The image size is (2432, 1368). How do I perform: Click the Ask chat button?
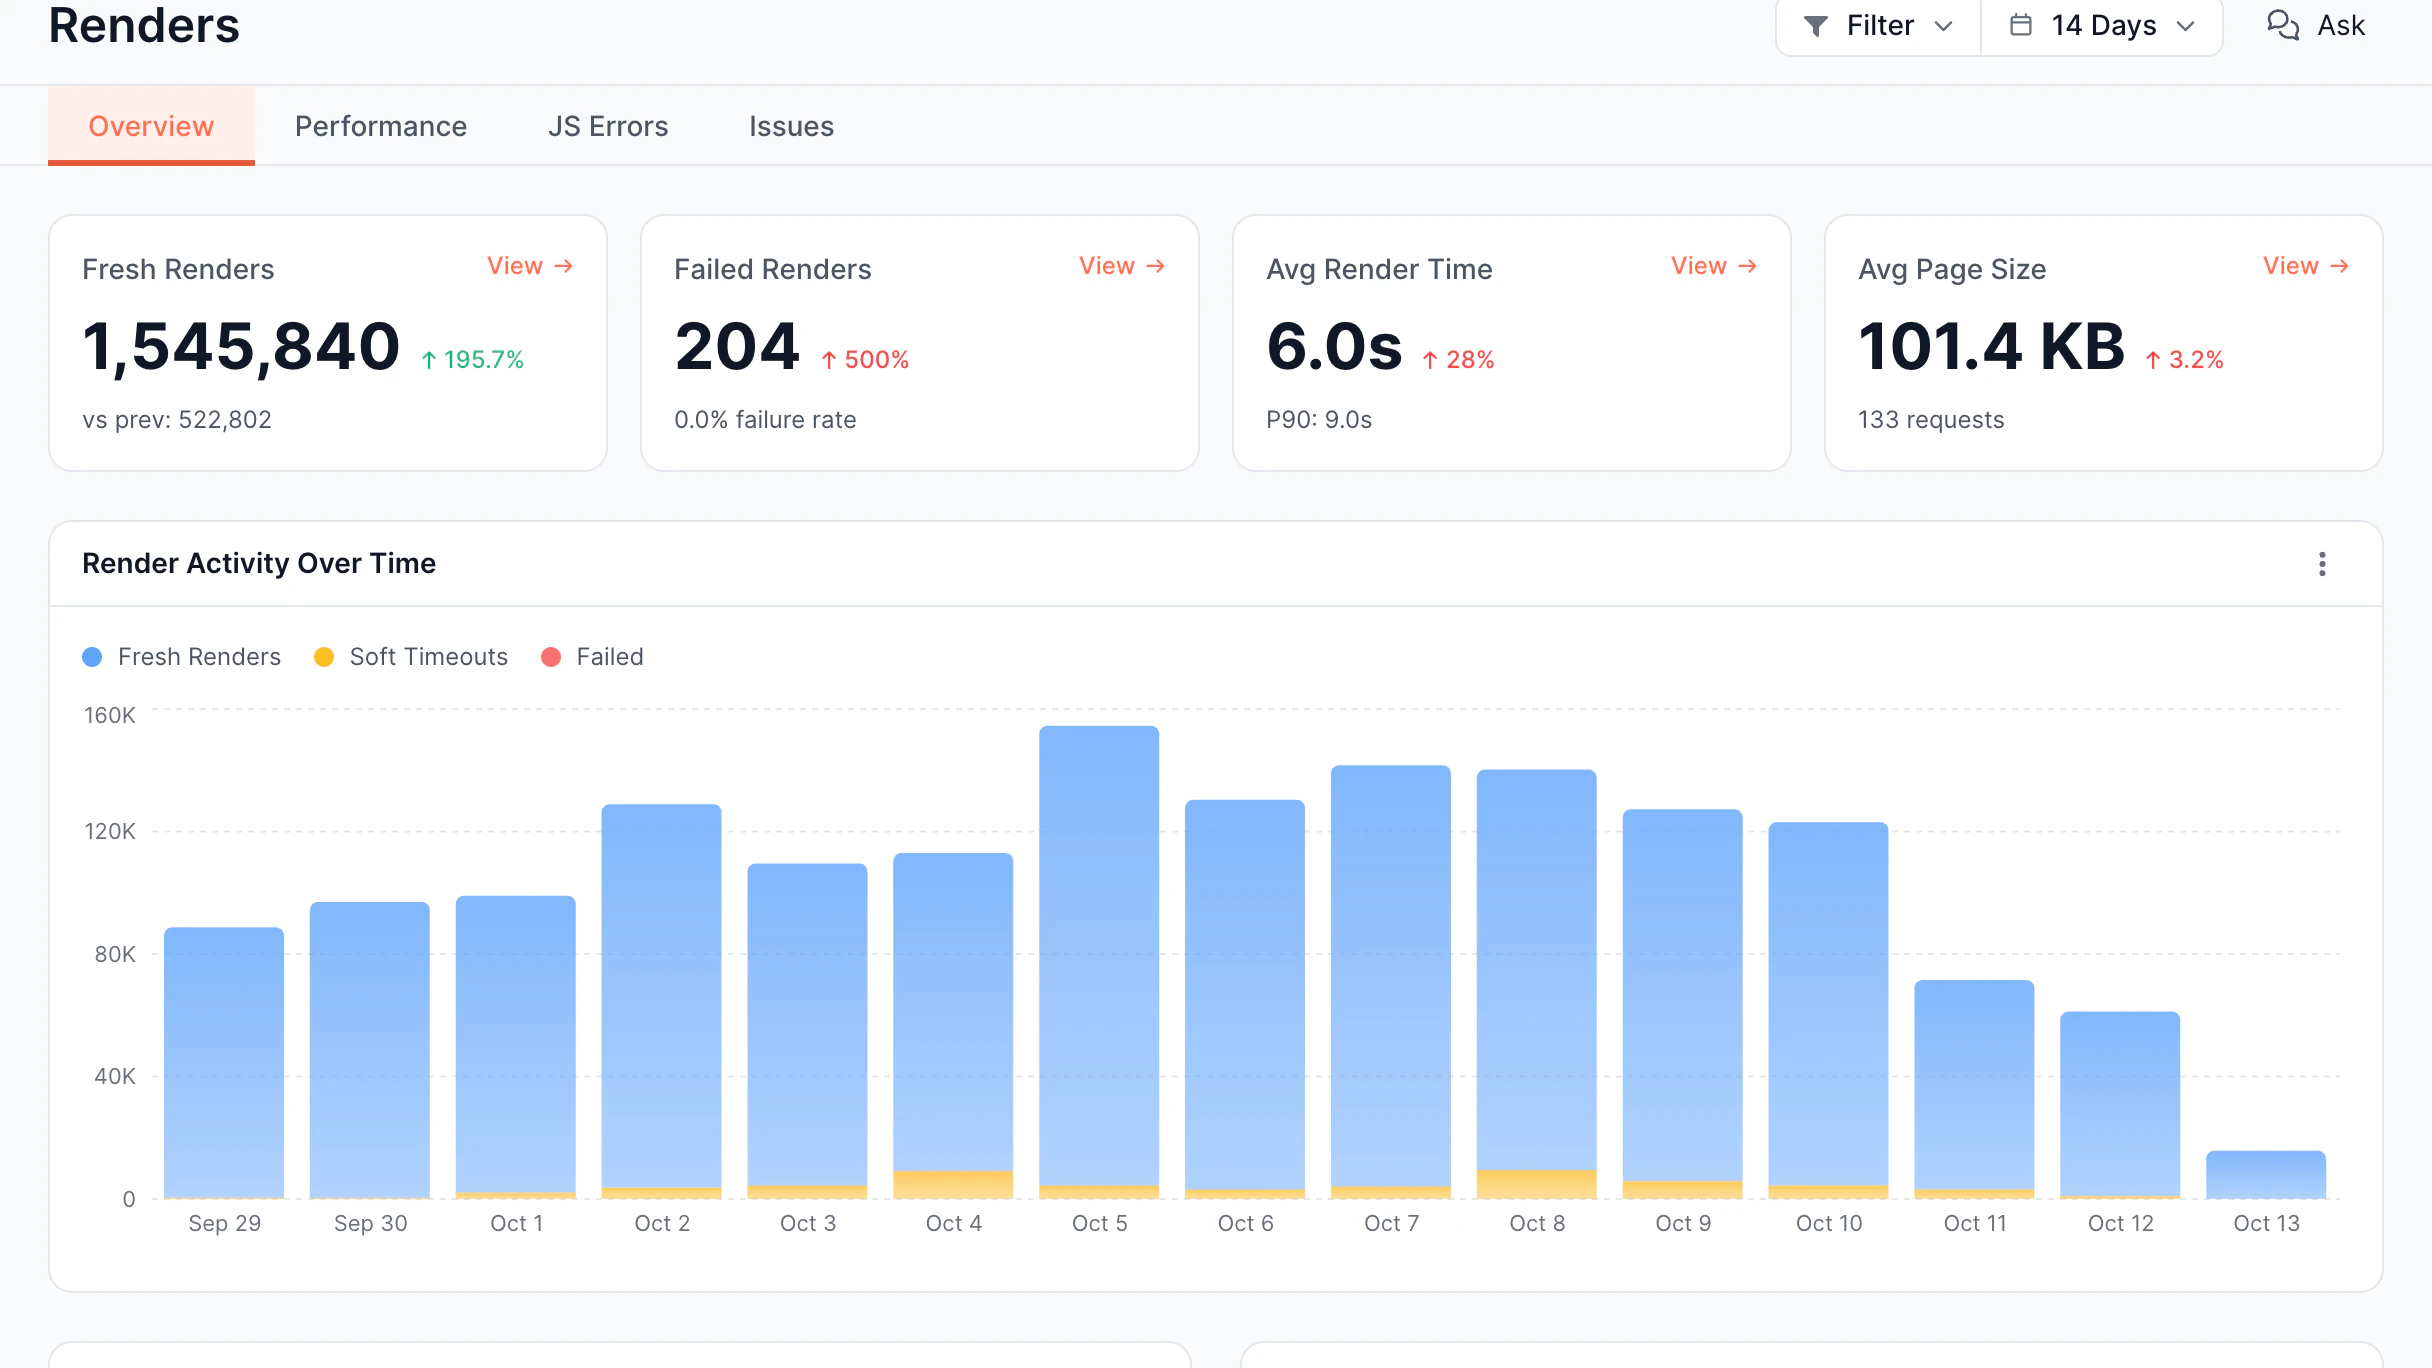pyautogui.click(x=2315, y=26)
